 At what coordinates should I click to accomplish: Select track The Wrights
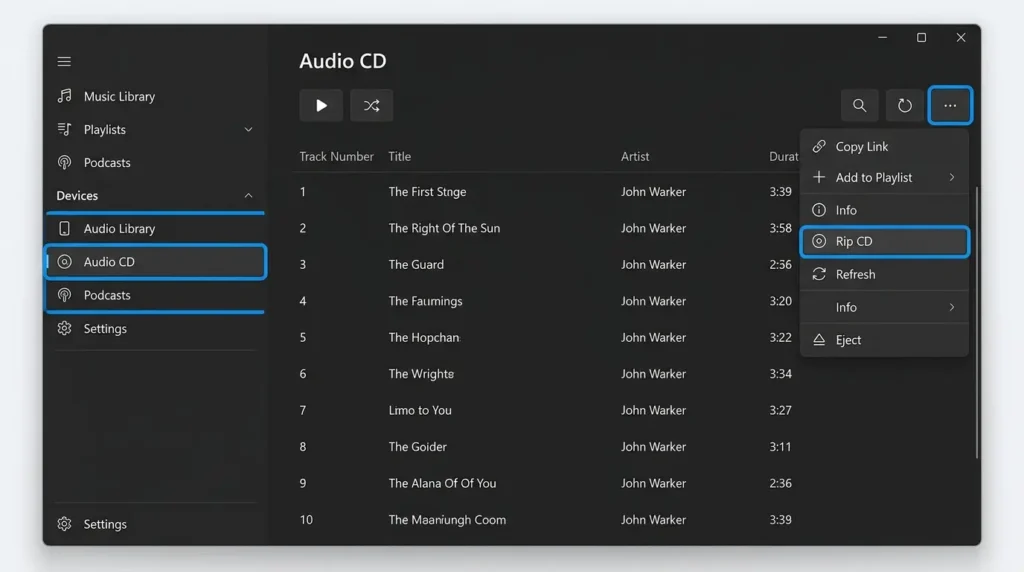coord(421,374)
